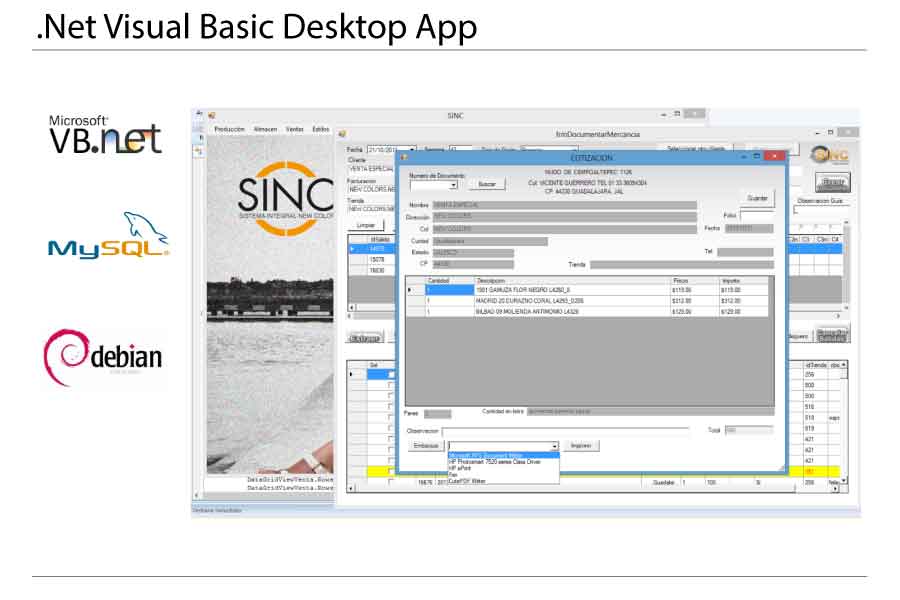Expand the Número de Documento dropdown
Image resolution: width=900 pixels, height=600 pixels.
[x=453, y=185]
